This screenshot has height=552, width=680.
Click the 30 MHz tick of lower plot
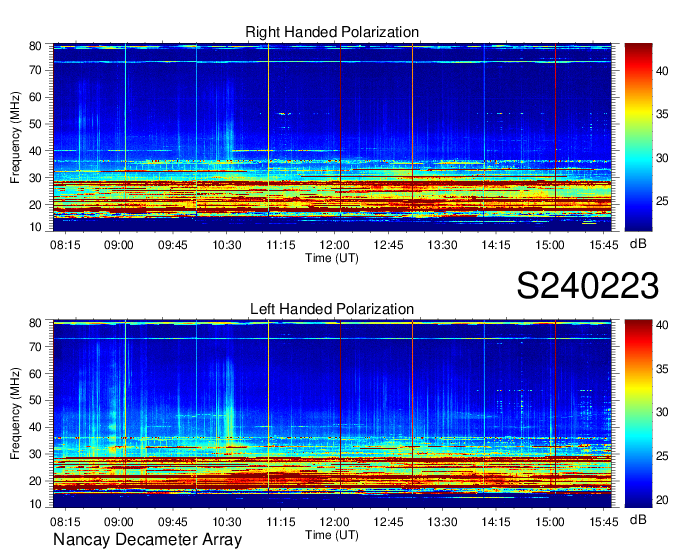click(x=35, y=454)
